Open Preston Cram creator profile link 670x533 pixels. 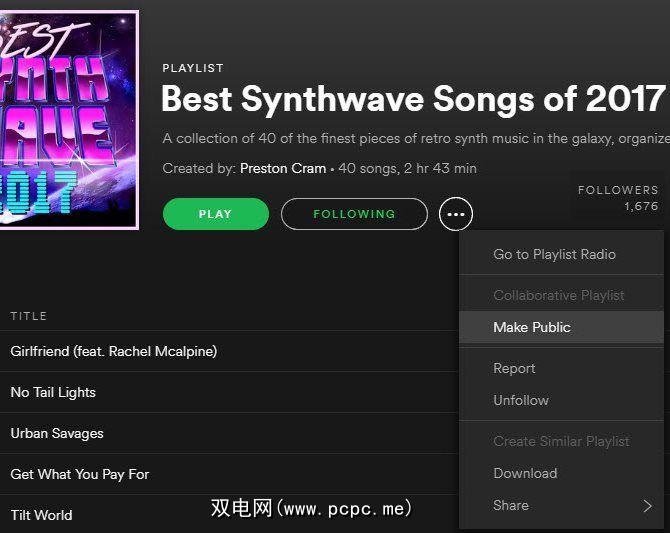pyautogui.click(x=283, y=168)
